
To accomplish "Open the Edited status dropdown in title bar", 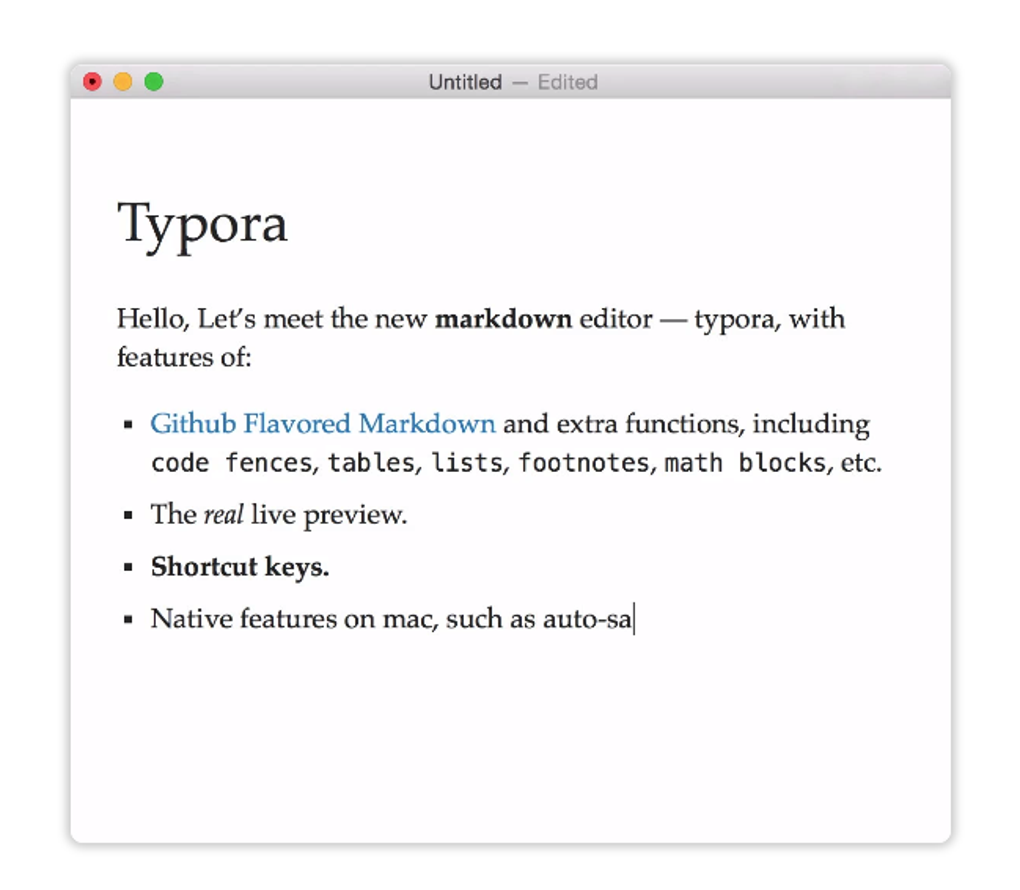I will (x=567, y=82).
